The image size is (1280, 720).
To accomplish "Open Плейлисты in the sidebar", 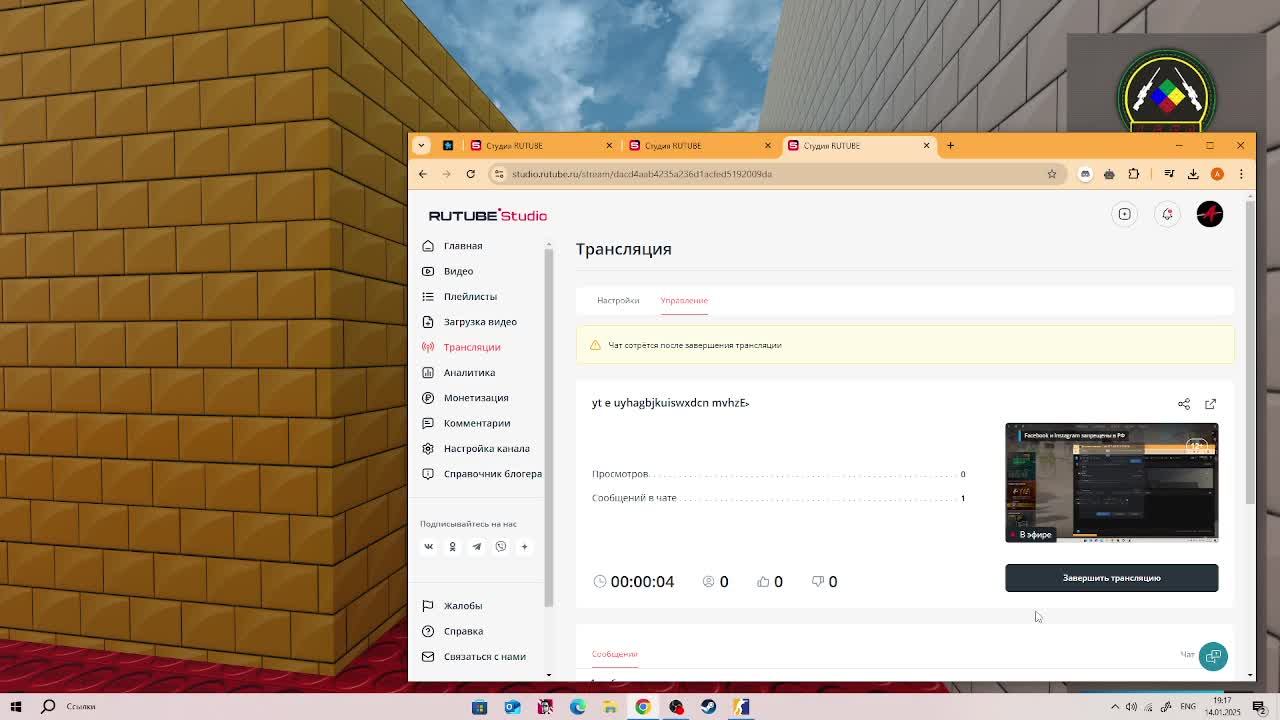I will (470, 297).
